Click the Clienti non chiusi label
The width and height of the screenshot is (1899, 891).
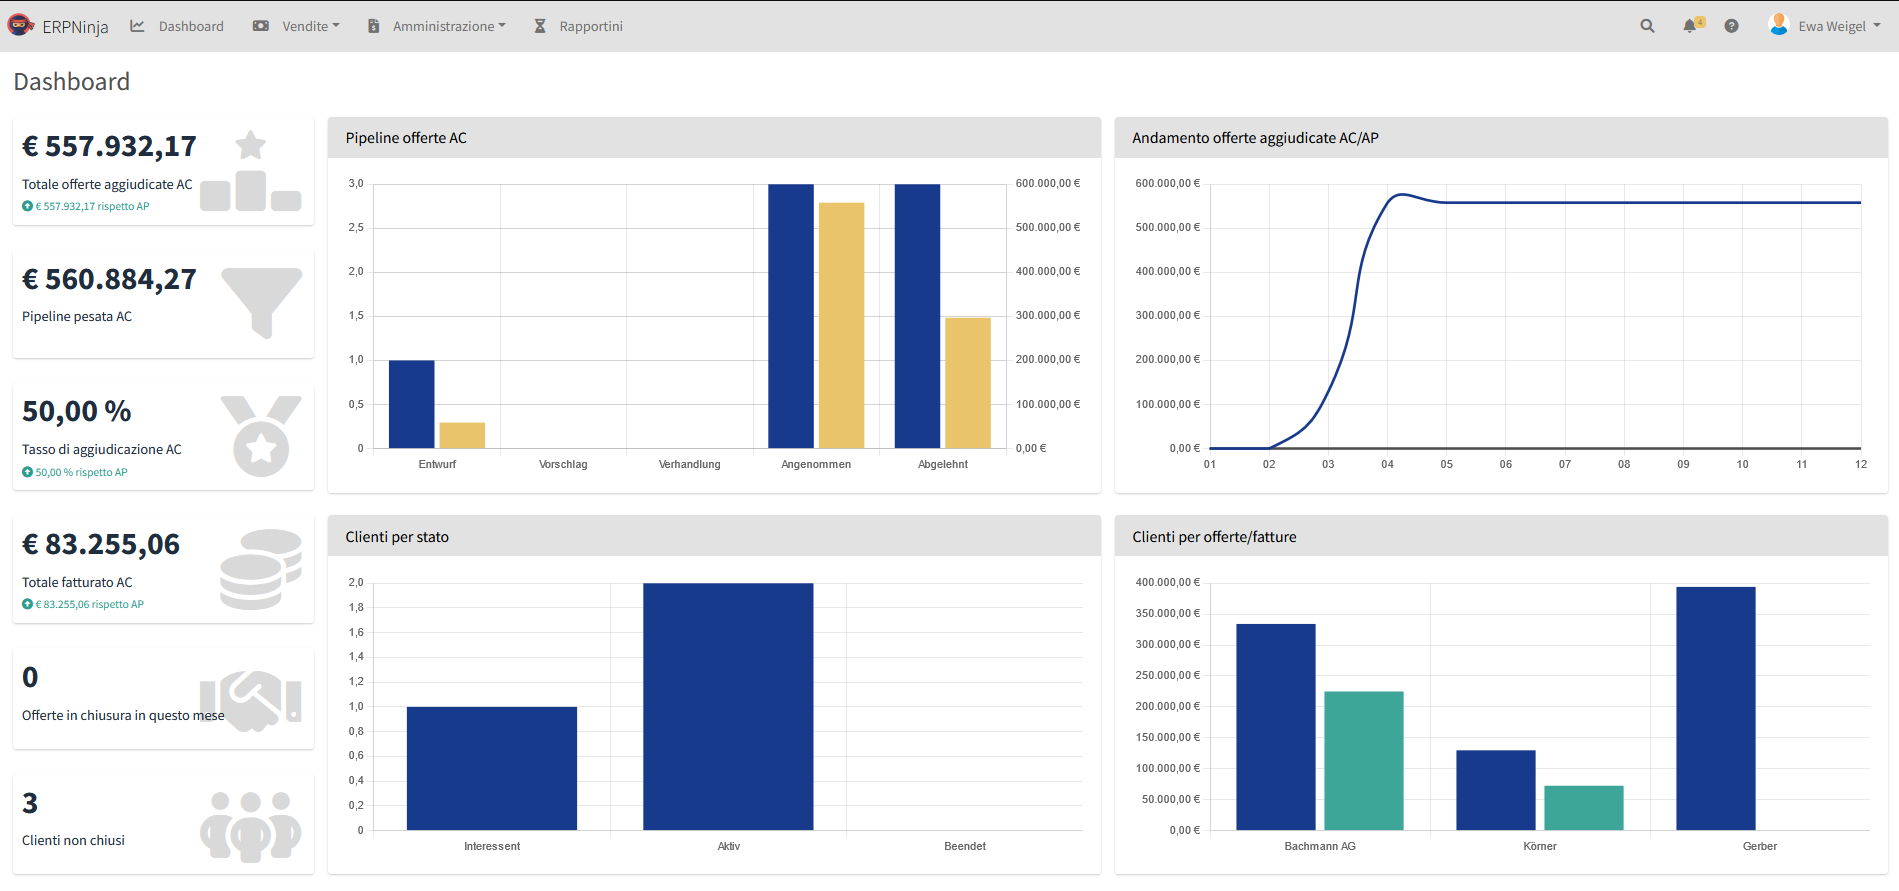(x=73, y=841)
